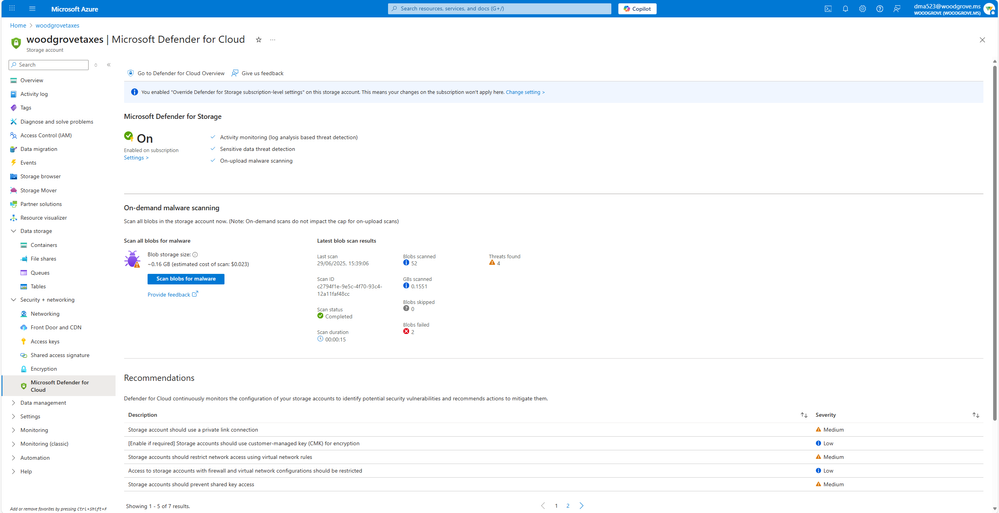Viewport: 999px width, 513px height.
Task: Open Cloud Shell from the top bar
Action: [828, 8]
